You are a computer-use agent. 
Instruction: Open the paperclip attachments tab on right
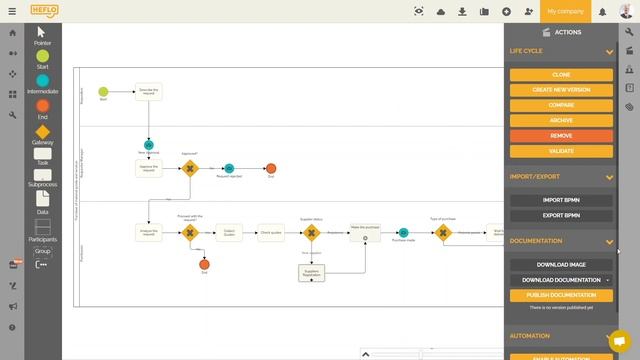(629, 107)
